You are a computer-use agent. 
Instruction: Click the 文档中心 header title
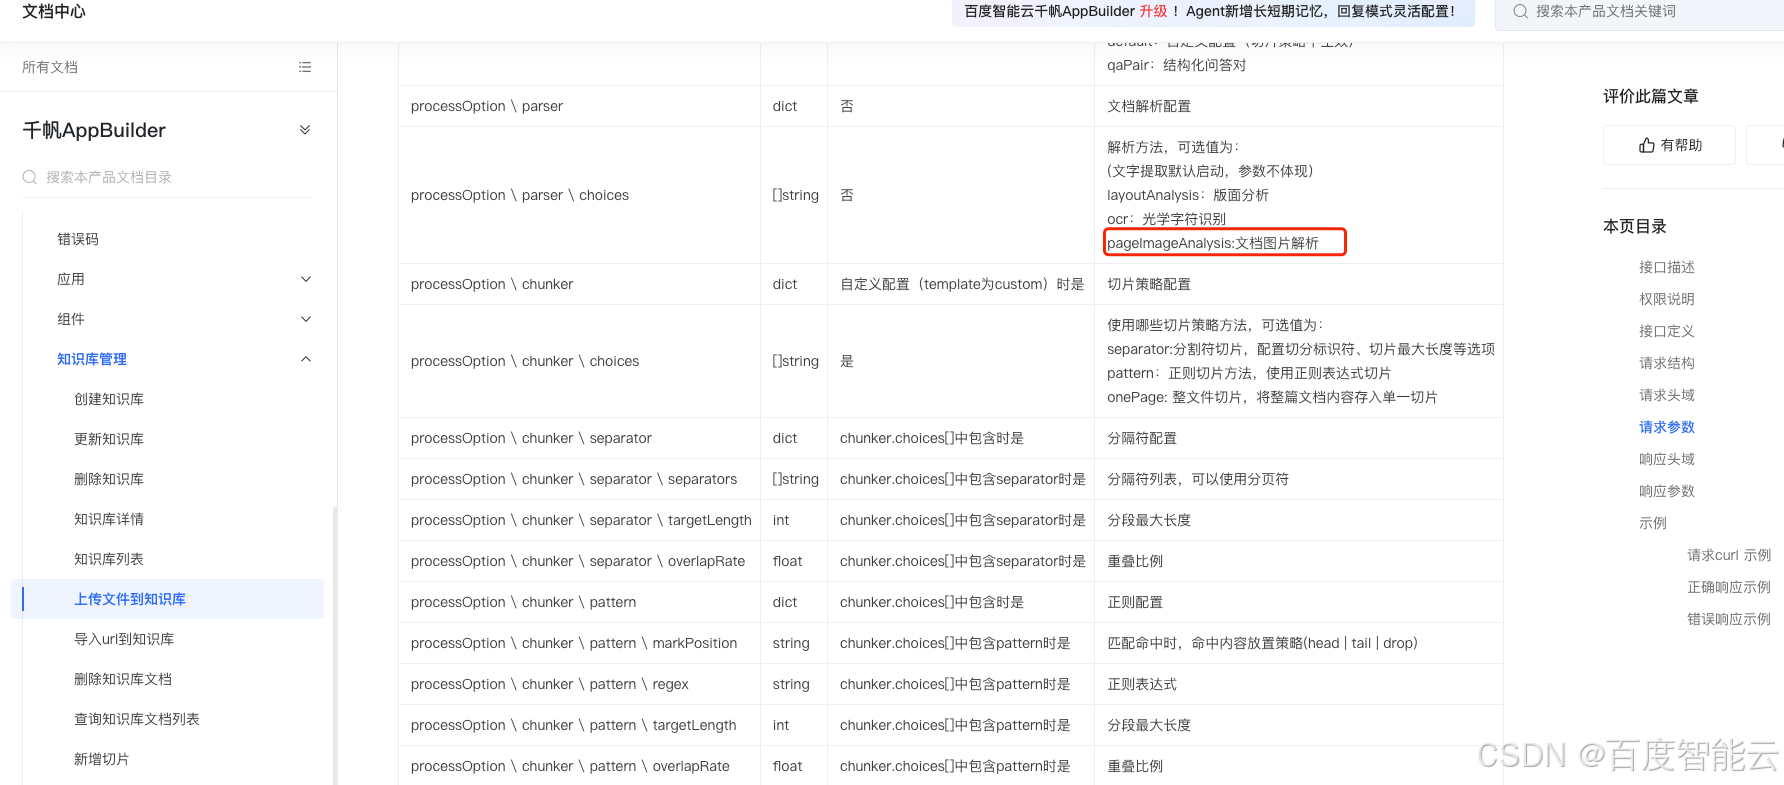click(54, 11)
